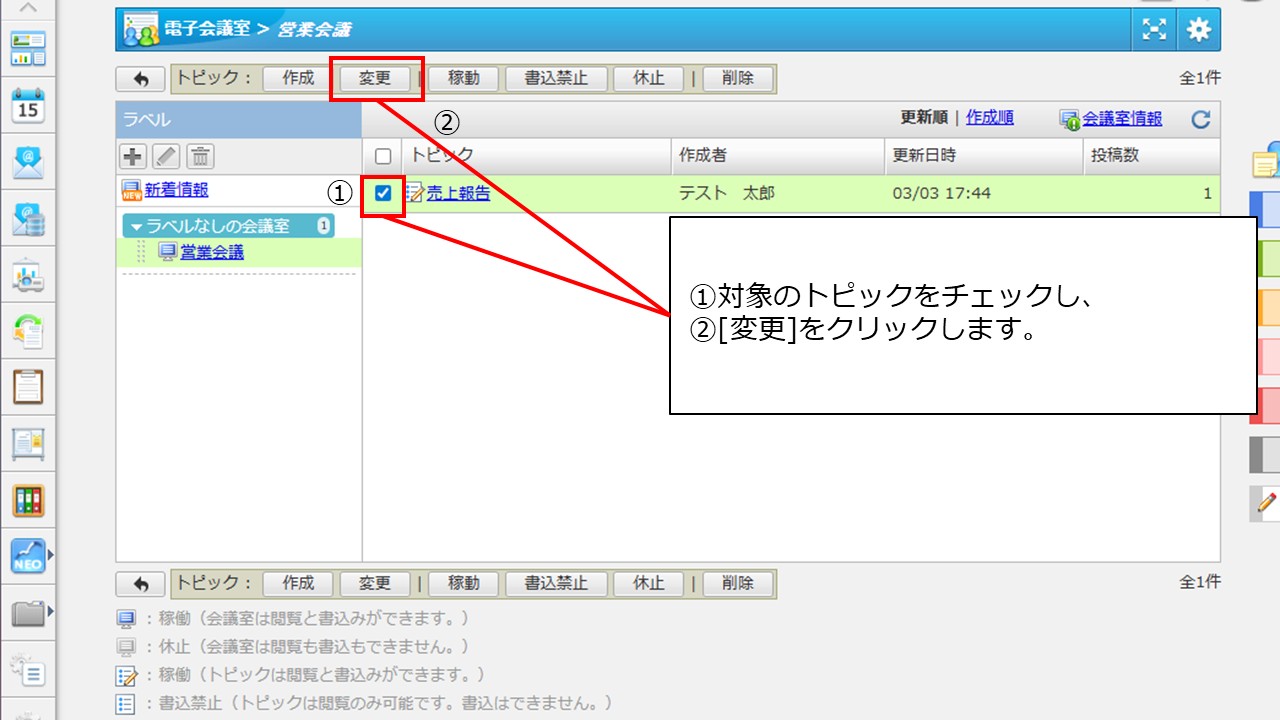Viewport: 1280px width, 720px height.
Task: Open the 売上報告 topic link
Action: [458, 194]
